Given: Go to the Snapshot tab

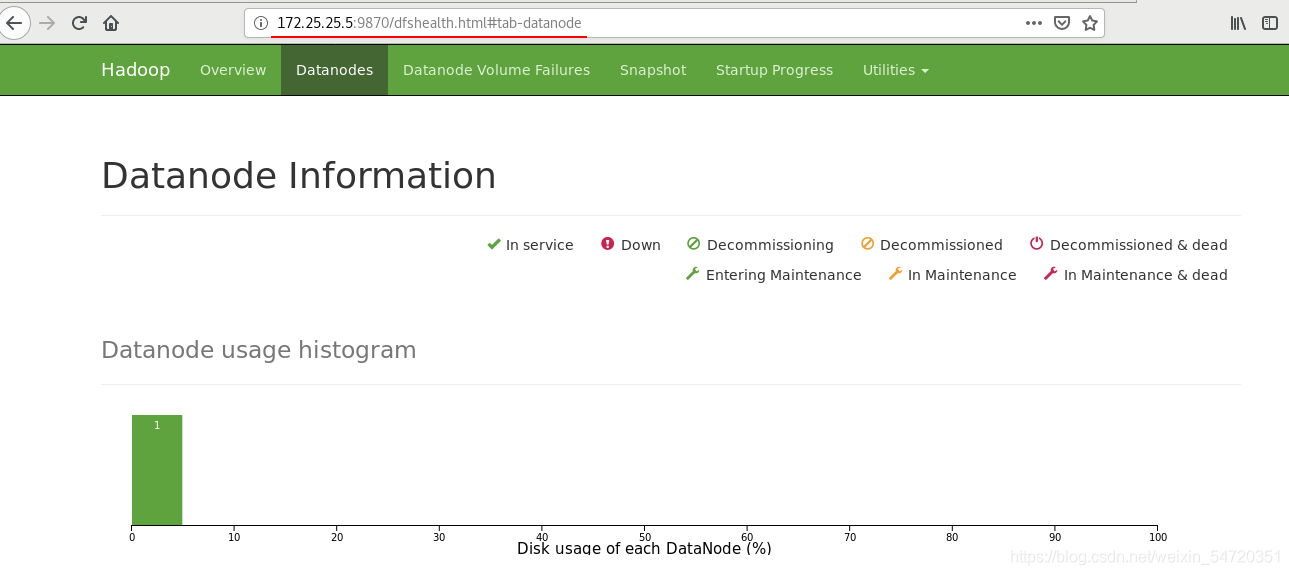Looking at the screenshot, I should coord(653,70).
